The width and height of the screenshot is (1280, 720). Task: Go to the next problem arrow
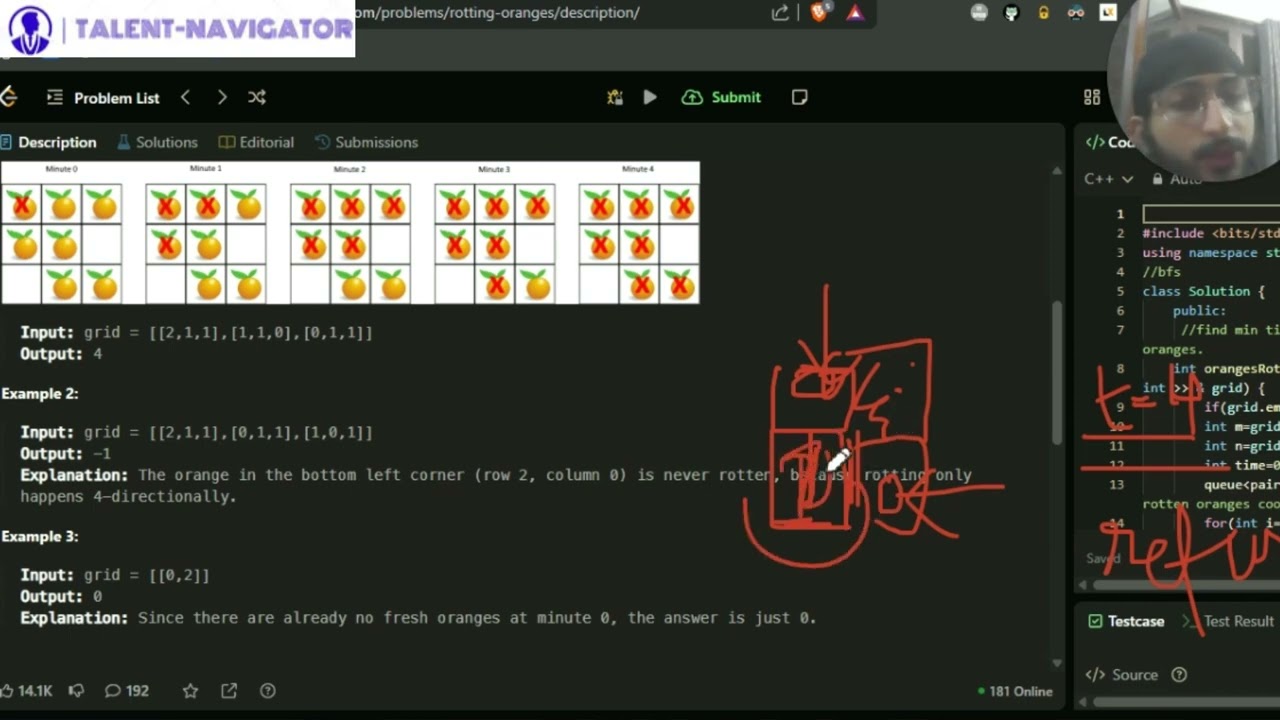click(222, 97)
